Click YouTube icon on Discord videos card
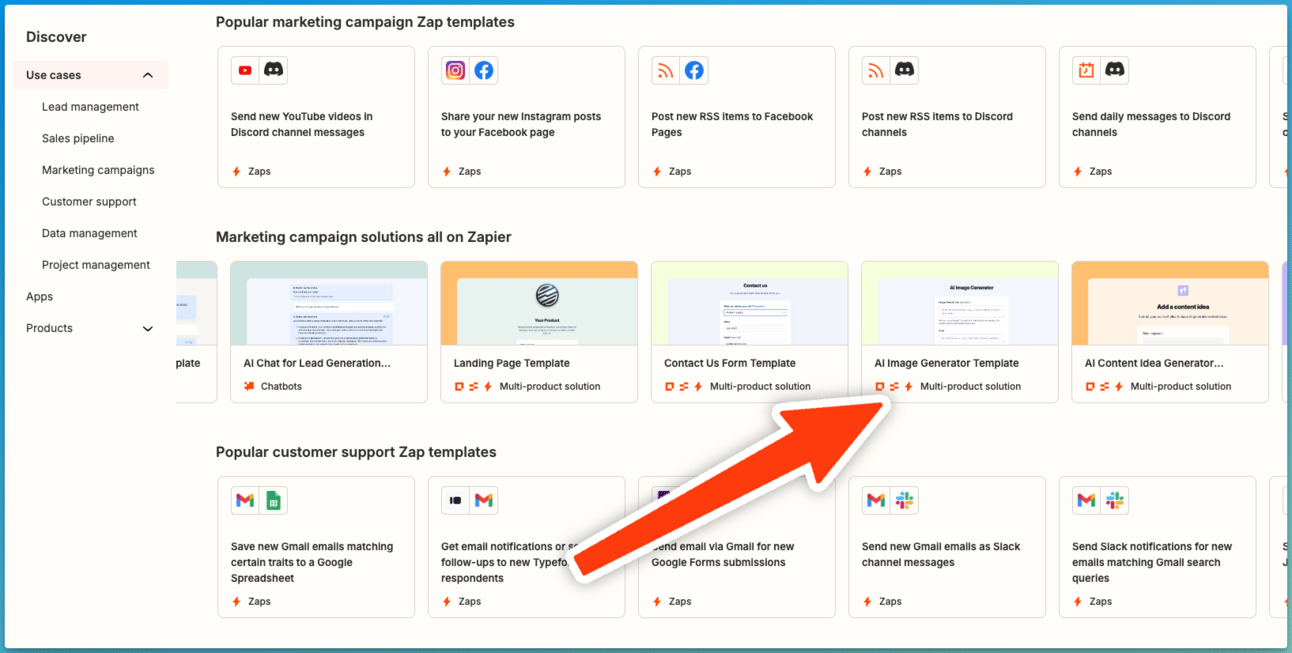The height and width of the screenshot is (653, 1292). pos(245,70)
